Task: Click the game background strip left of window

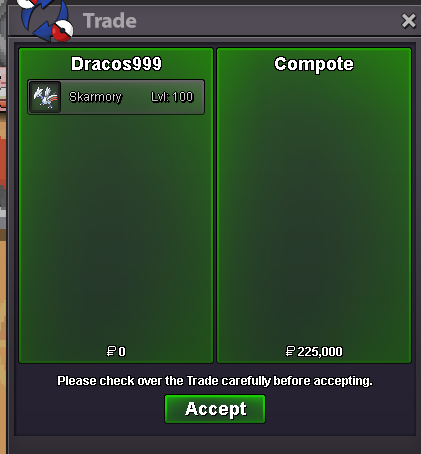Action: pyautogui.click(x=3, y=233)
